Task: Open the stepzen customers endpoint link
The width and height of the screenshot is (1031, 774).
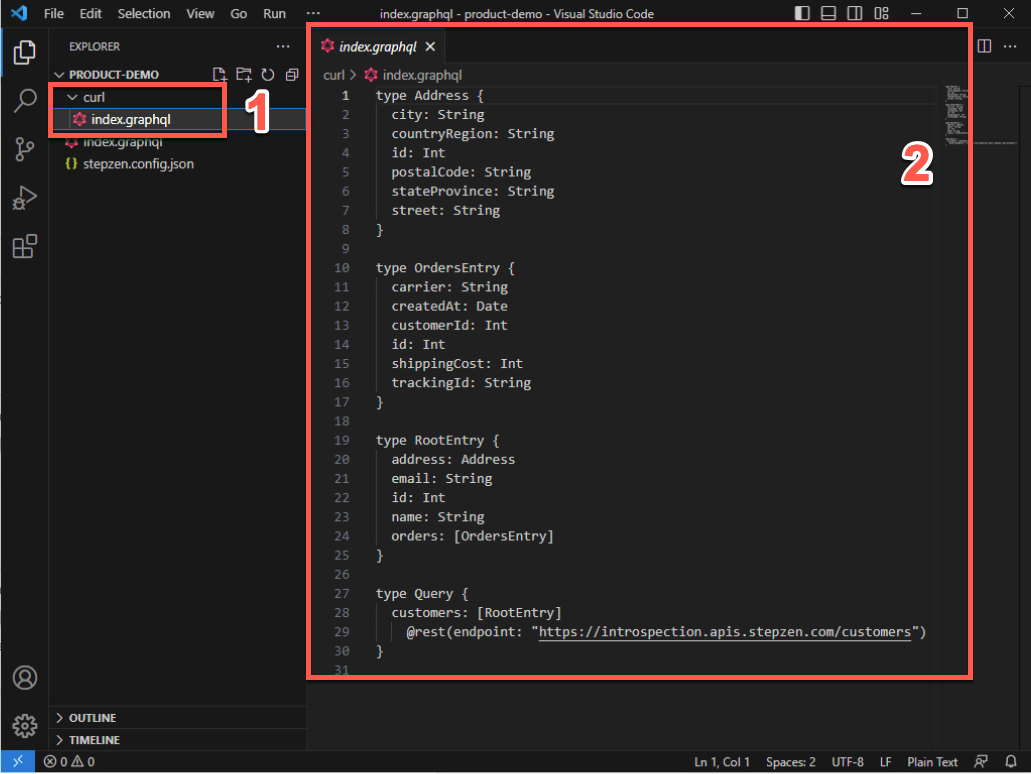Action: [x=724, y=632]
